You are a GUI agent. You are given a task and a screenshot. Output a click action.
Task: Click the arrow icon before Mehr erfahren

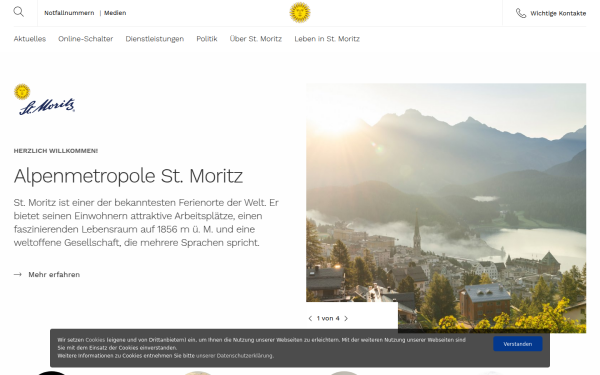pyautogui.click(x=18, y=274)
